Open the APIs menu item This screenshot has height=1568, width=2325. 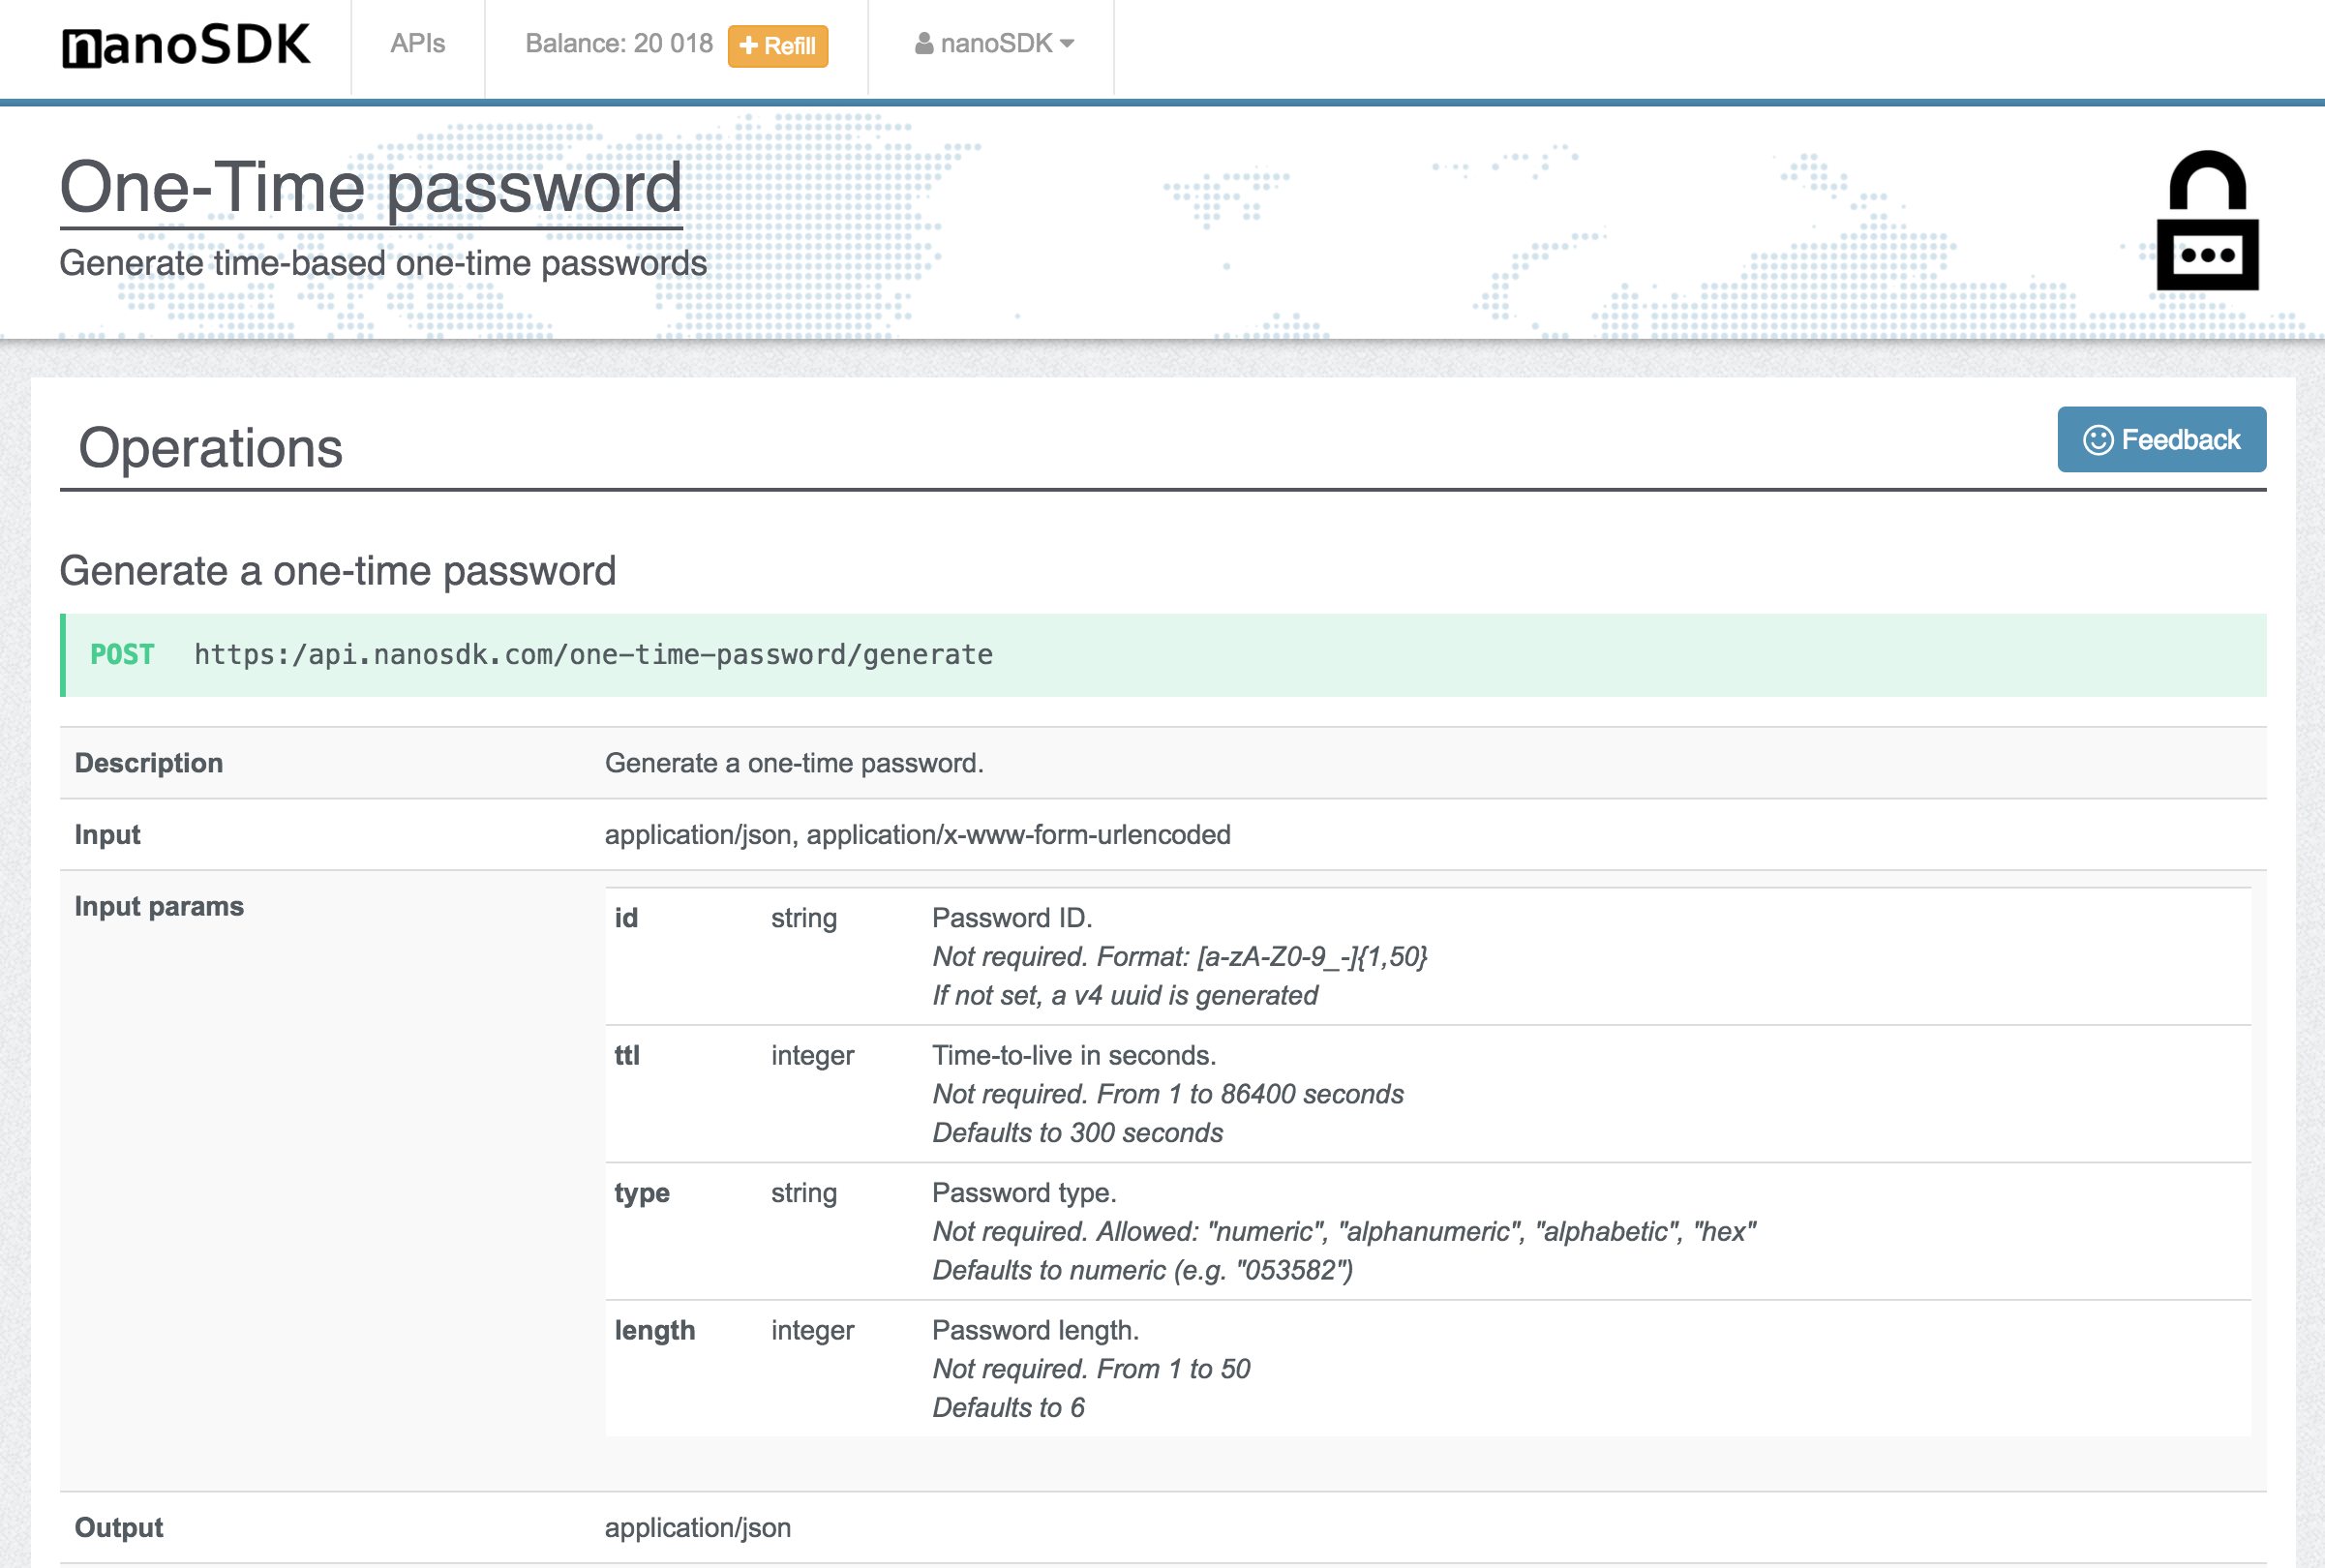pyautogui.click(x=417, y=44)
